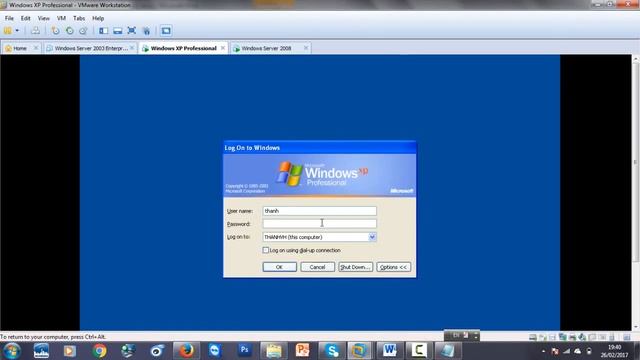Click the Password input field
The width and height of the screenshot is (640, 360).
(320, 224)
